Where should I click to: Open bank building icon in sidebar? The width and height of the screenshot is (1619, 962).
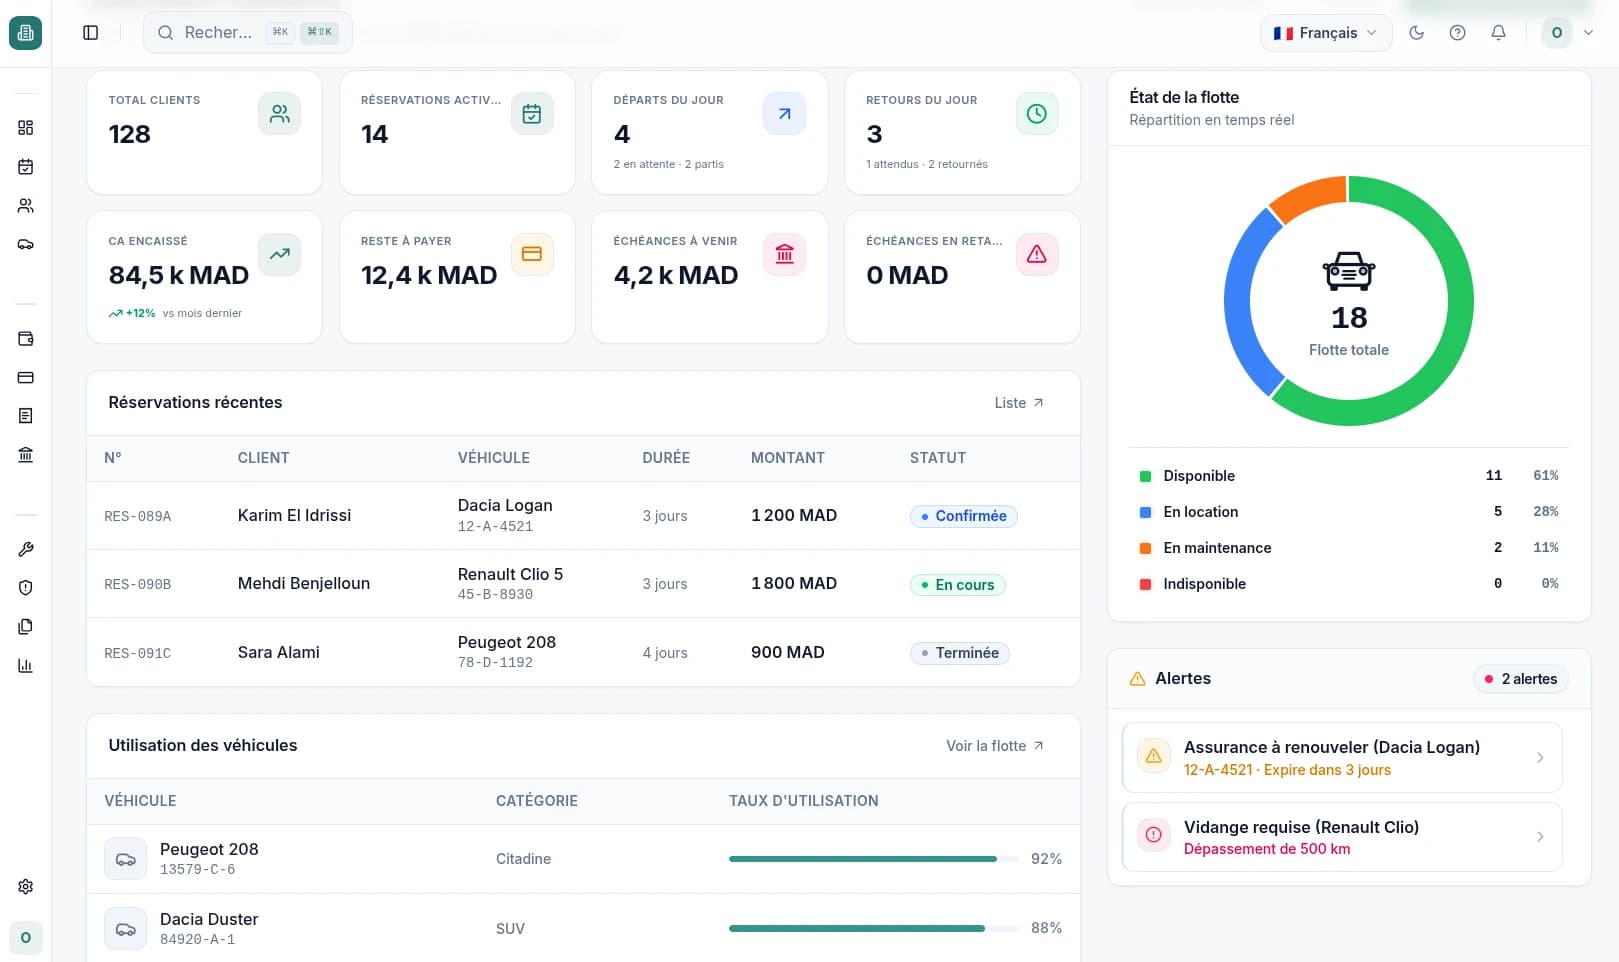click(26, 455)
